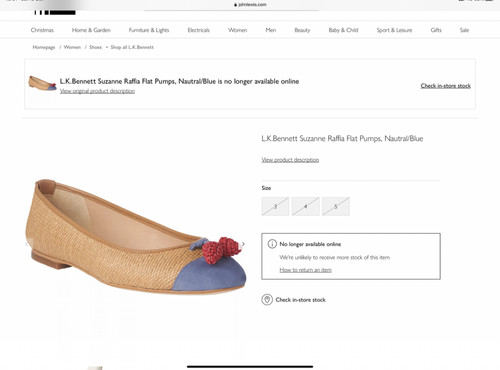Go to Homepage breadcrumb
Viewport: 500px width, 370px height.
tap(44, 47)
